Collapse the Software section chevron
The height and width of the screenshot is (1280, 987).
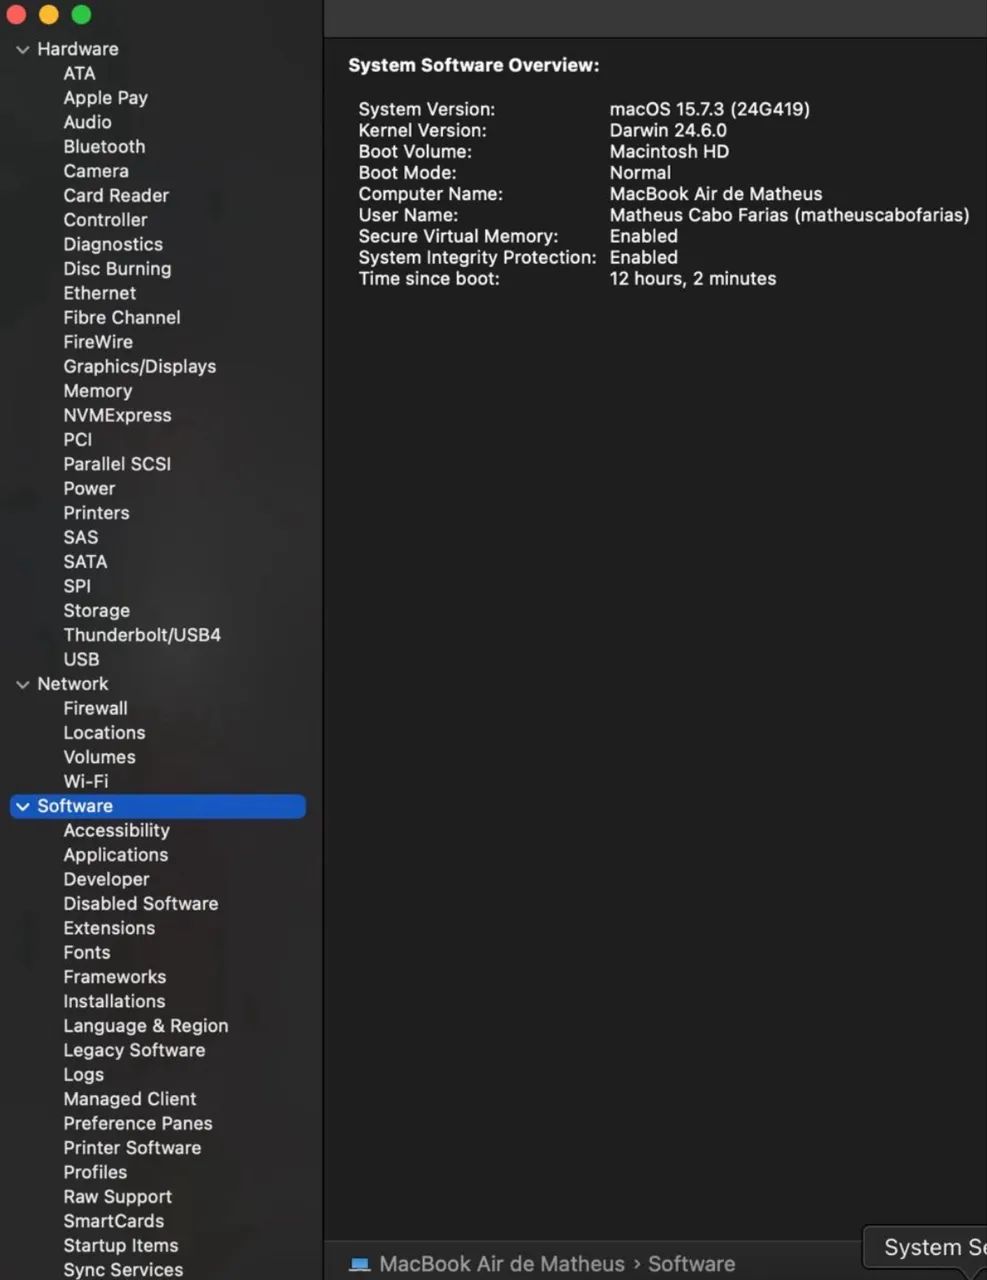pyautogui.click(x=23, y=806)
